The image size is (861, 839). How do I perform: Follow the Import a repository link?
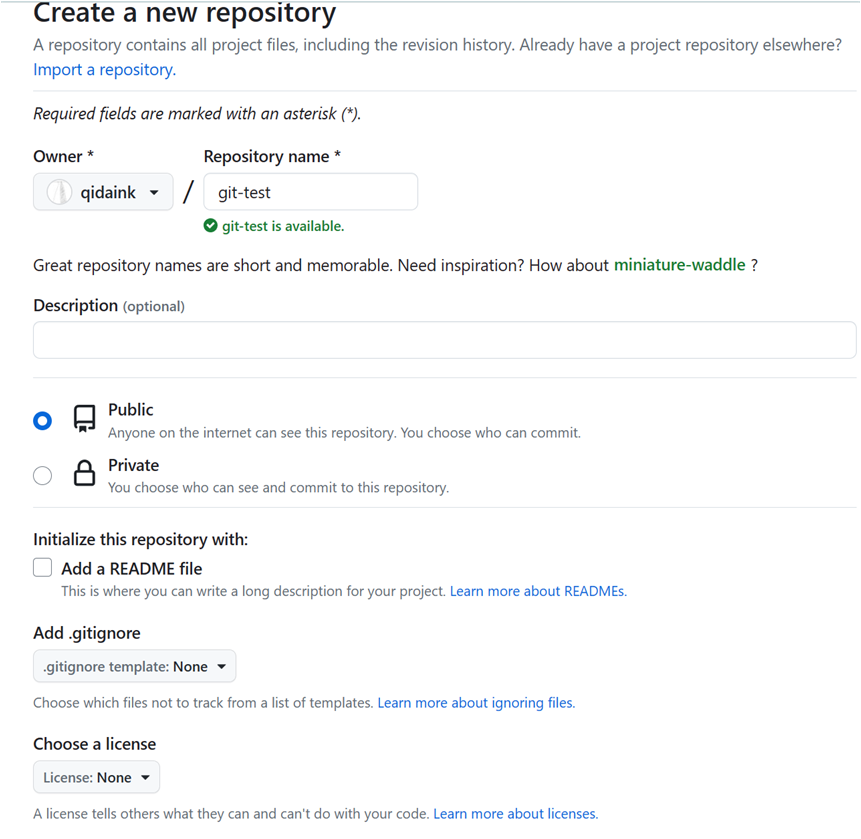tap(104, 70)
